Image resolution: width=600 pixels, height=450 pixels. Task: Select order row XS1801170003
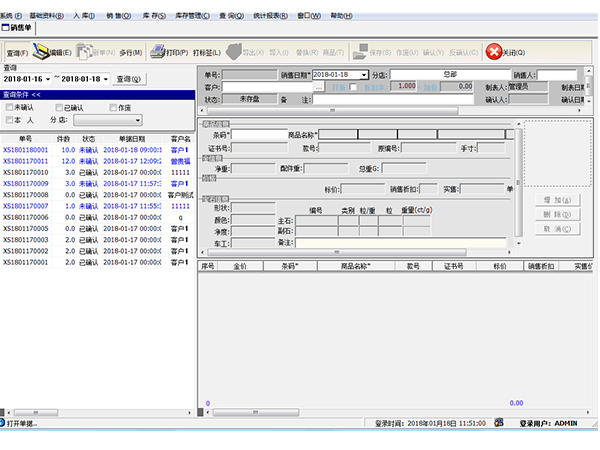pos(97,240)
